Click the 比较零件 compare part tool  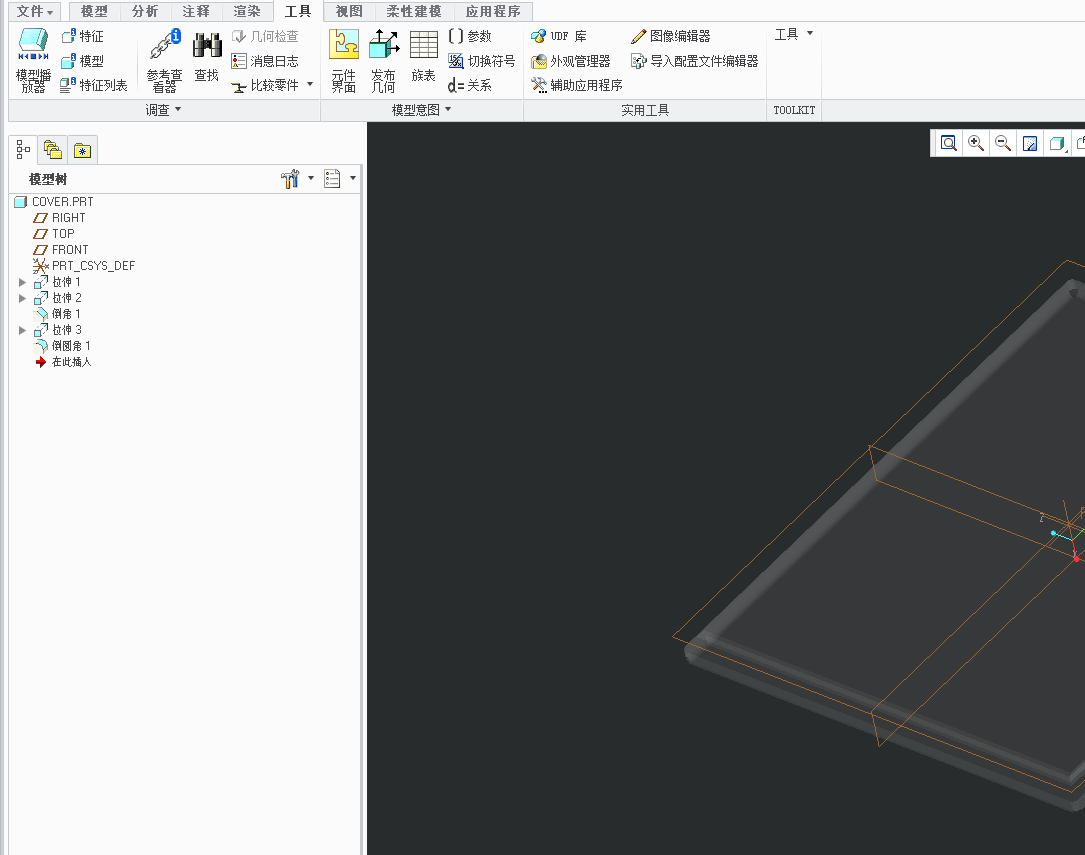point(266,85)
